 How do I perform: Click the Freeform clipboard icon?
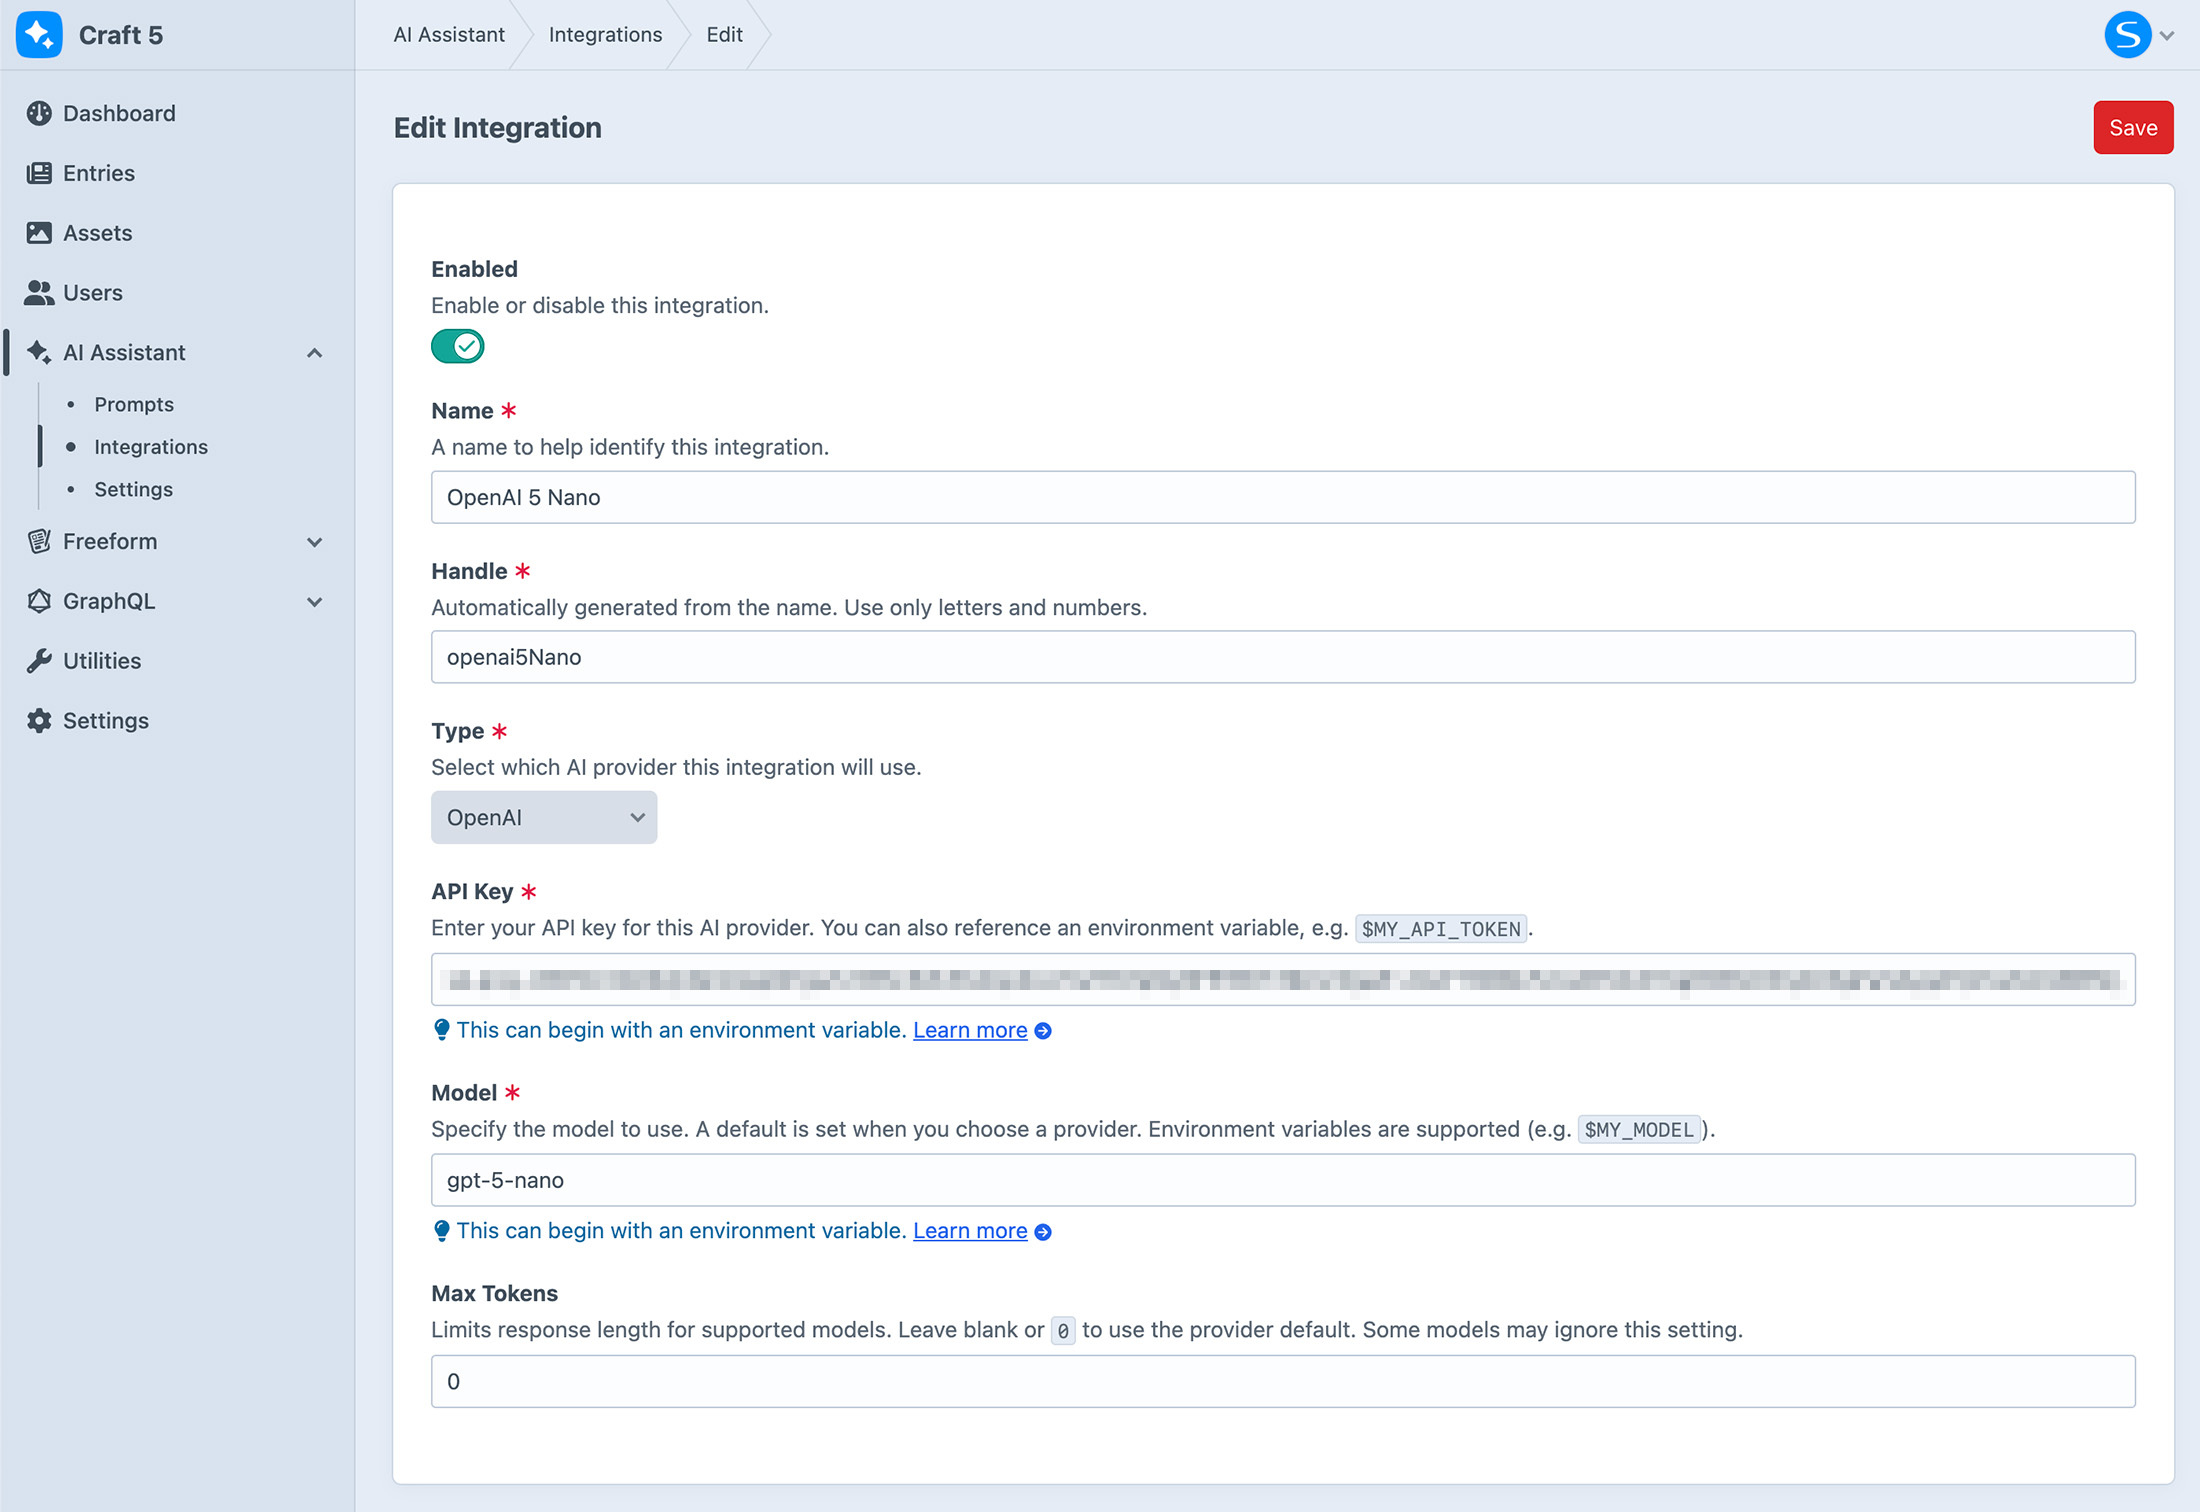click(39, 541)
